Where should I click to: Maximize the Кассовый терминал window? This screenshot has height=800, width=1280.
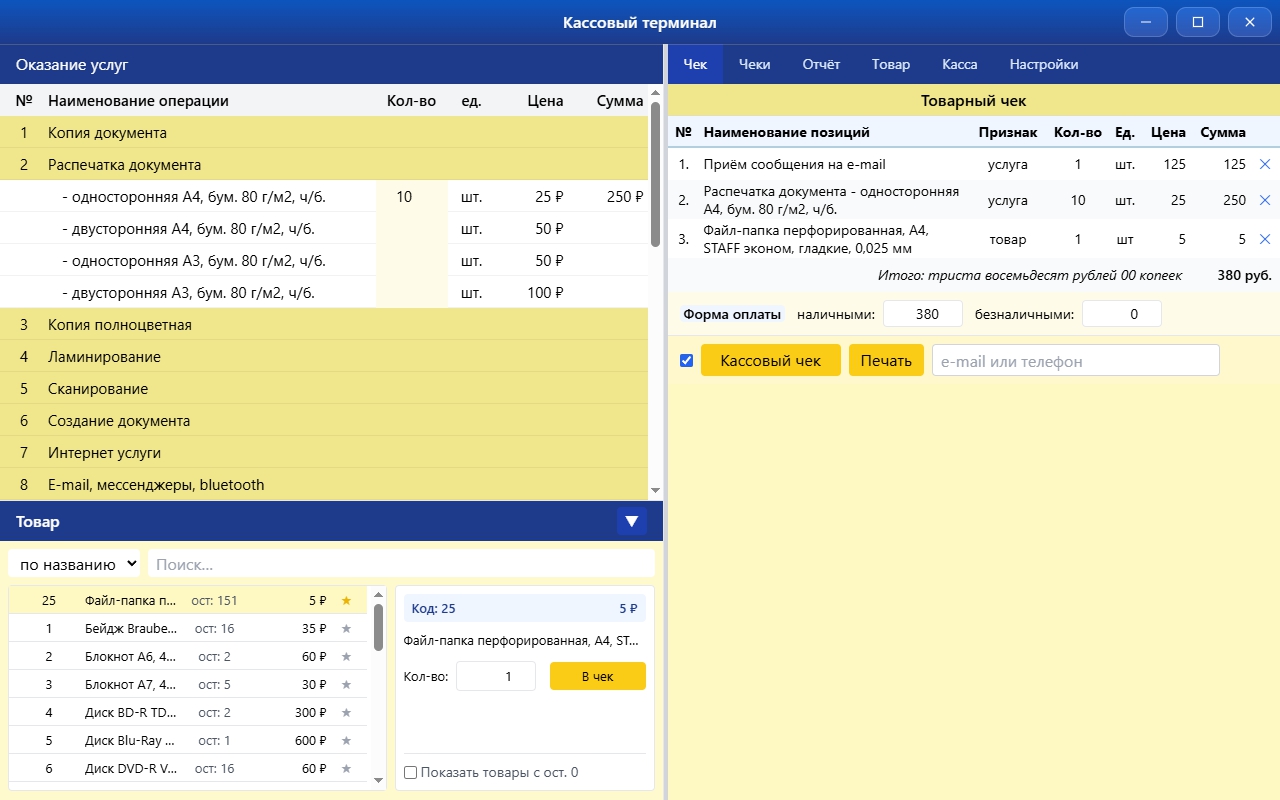click(x=1198, y=22)
